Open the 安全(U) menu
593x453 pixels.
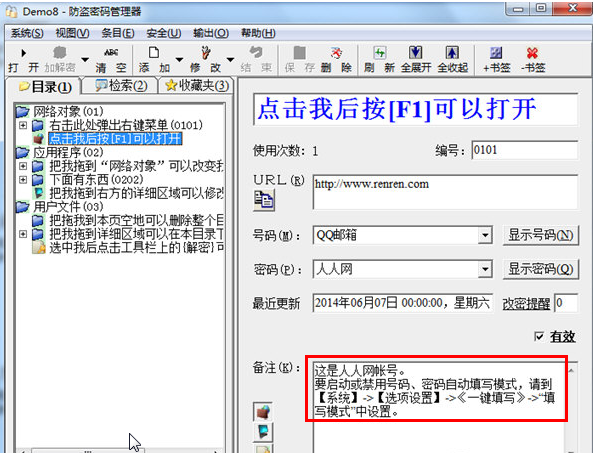pyautogui.click(x=164, y=33)
